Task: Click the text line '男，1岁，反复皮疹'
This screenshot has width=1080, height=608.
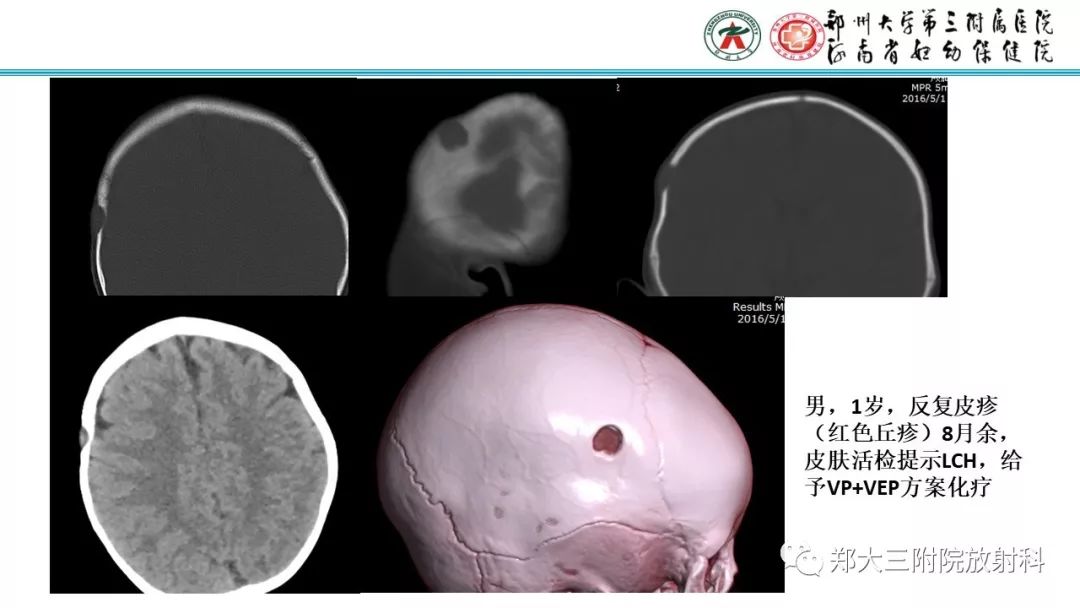Action: (x=902, y=406)
